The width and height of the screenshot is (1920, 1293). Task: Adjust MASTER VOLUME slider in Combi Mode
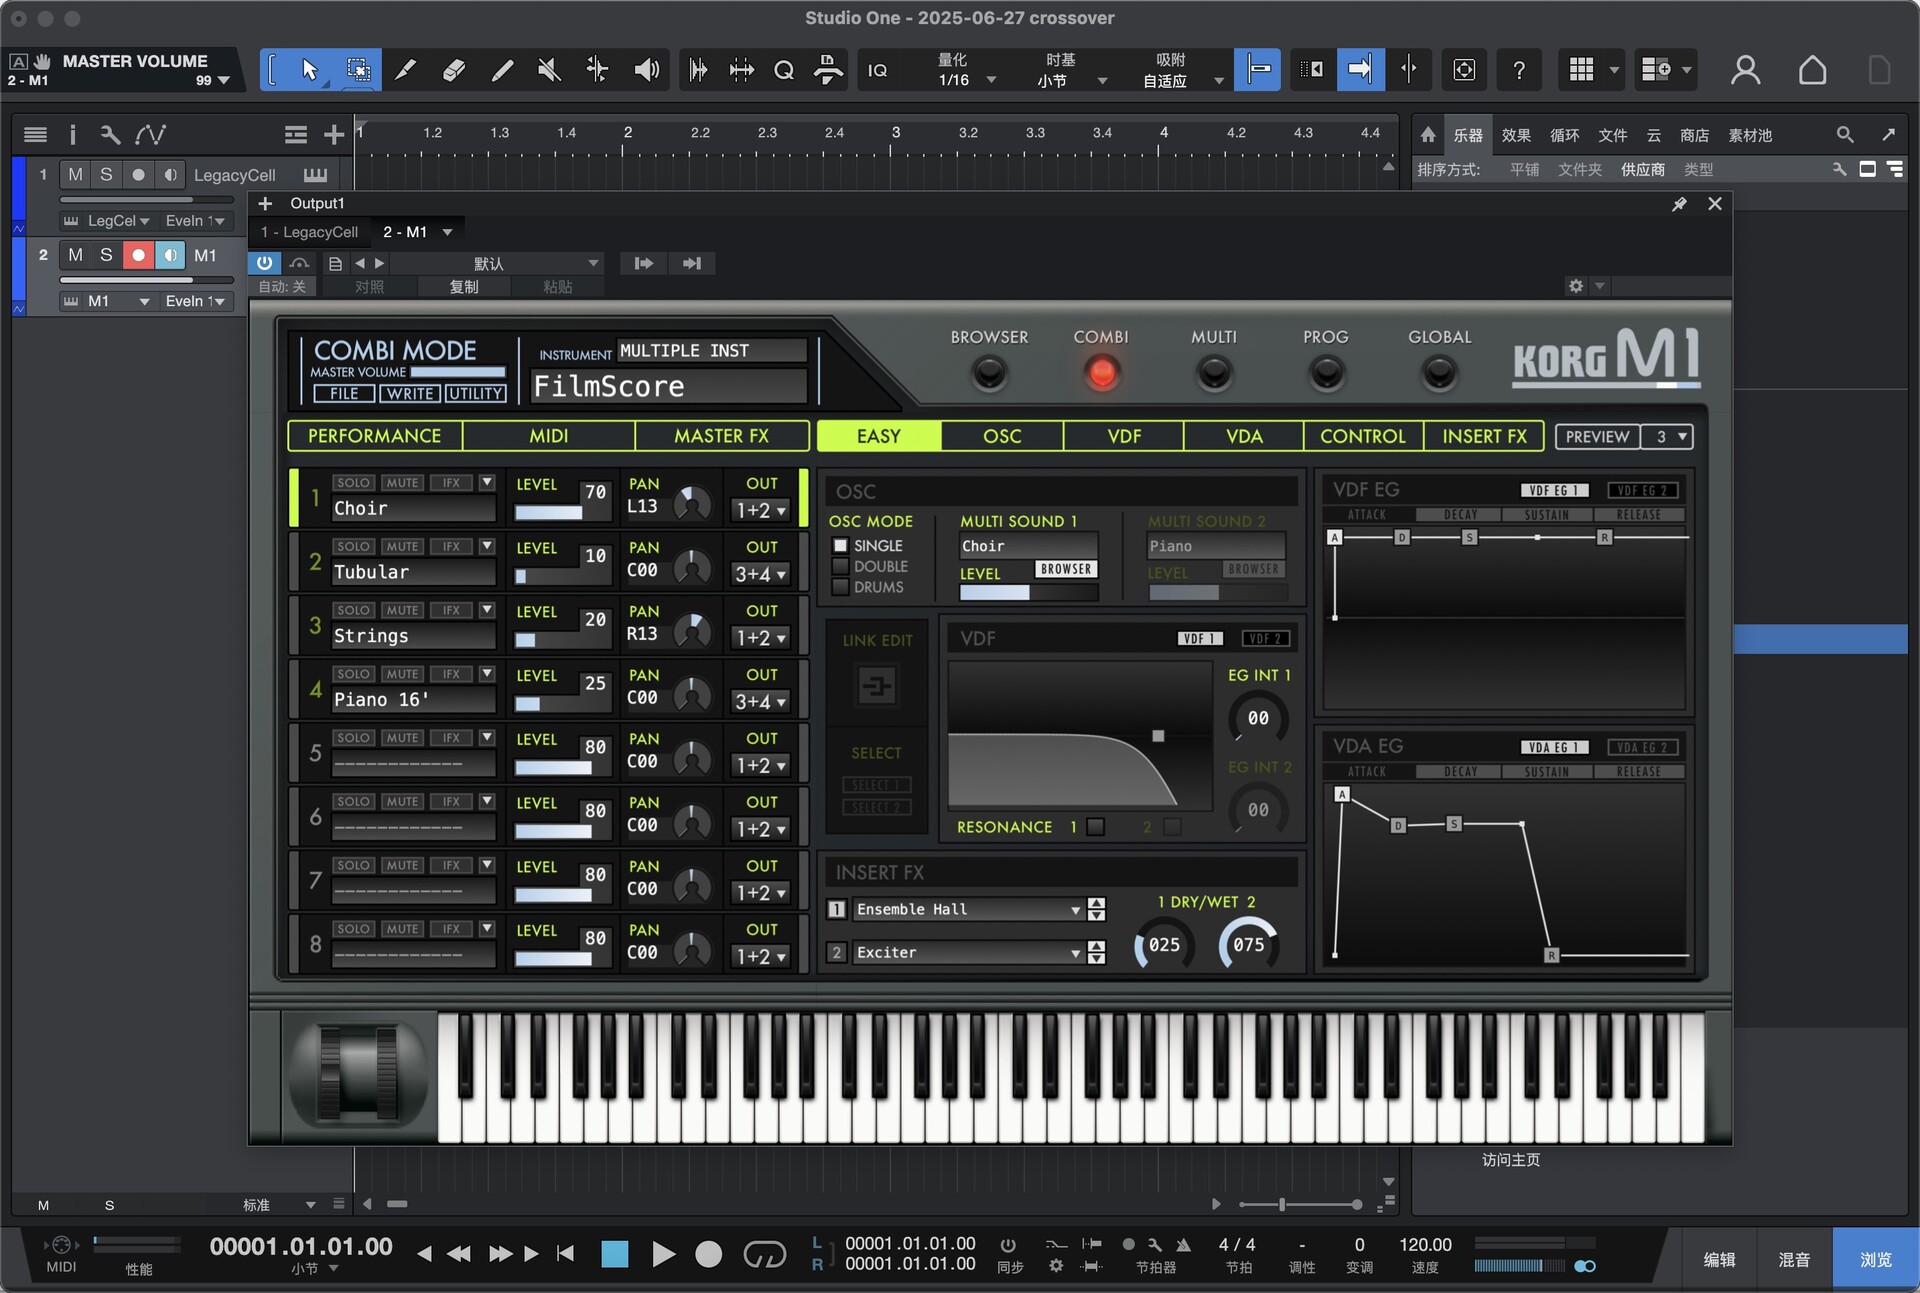point(458,373)
